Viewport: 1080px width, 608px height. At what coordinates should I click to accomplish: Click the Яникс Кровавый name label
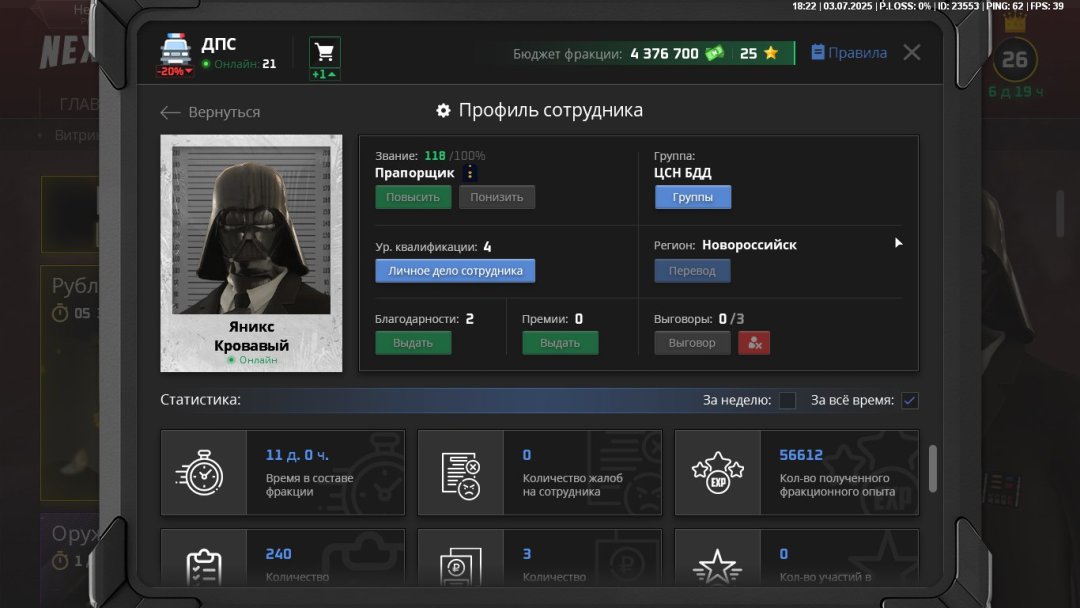pos(251,336)
